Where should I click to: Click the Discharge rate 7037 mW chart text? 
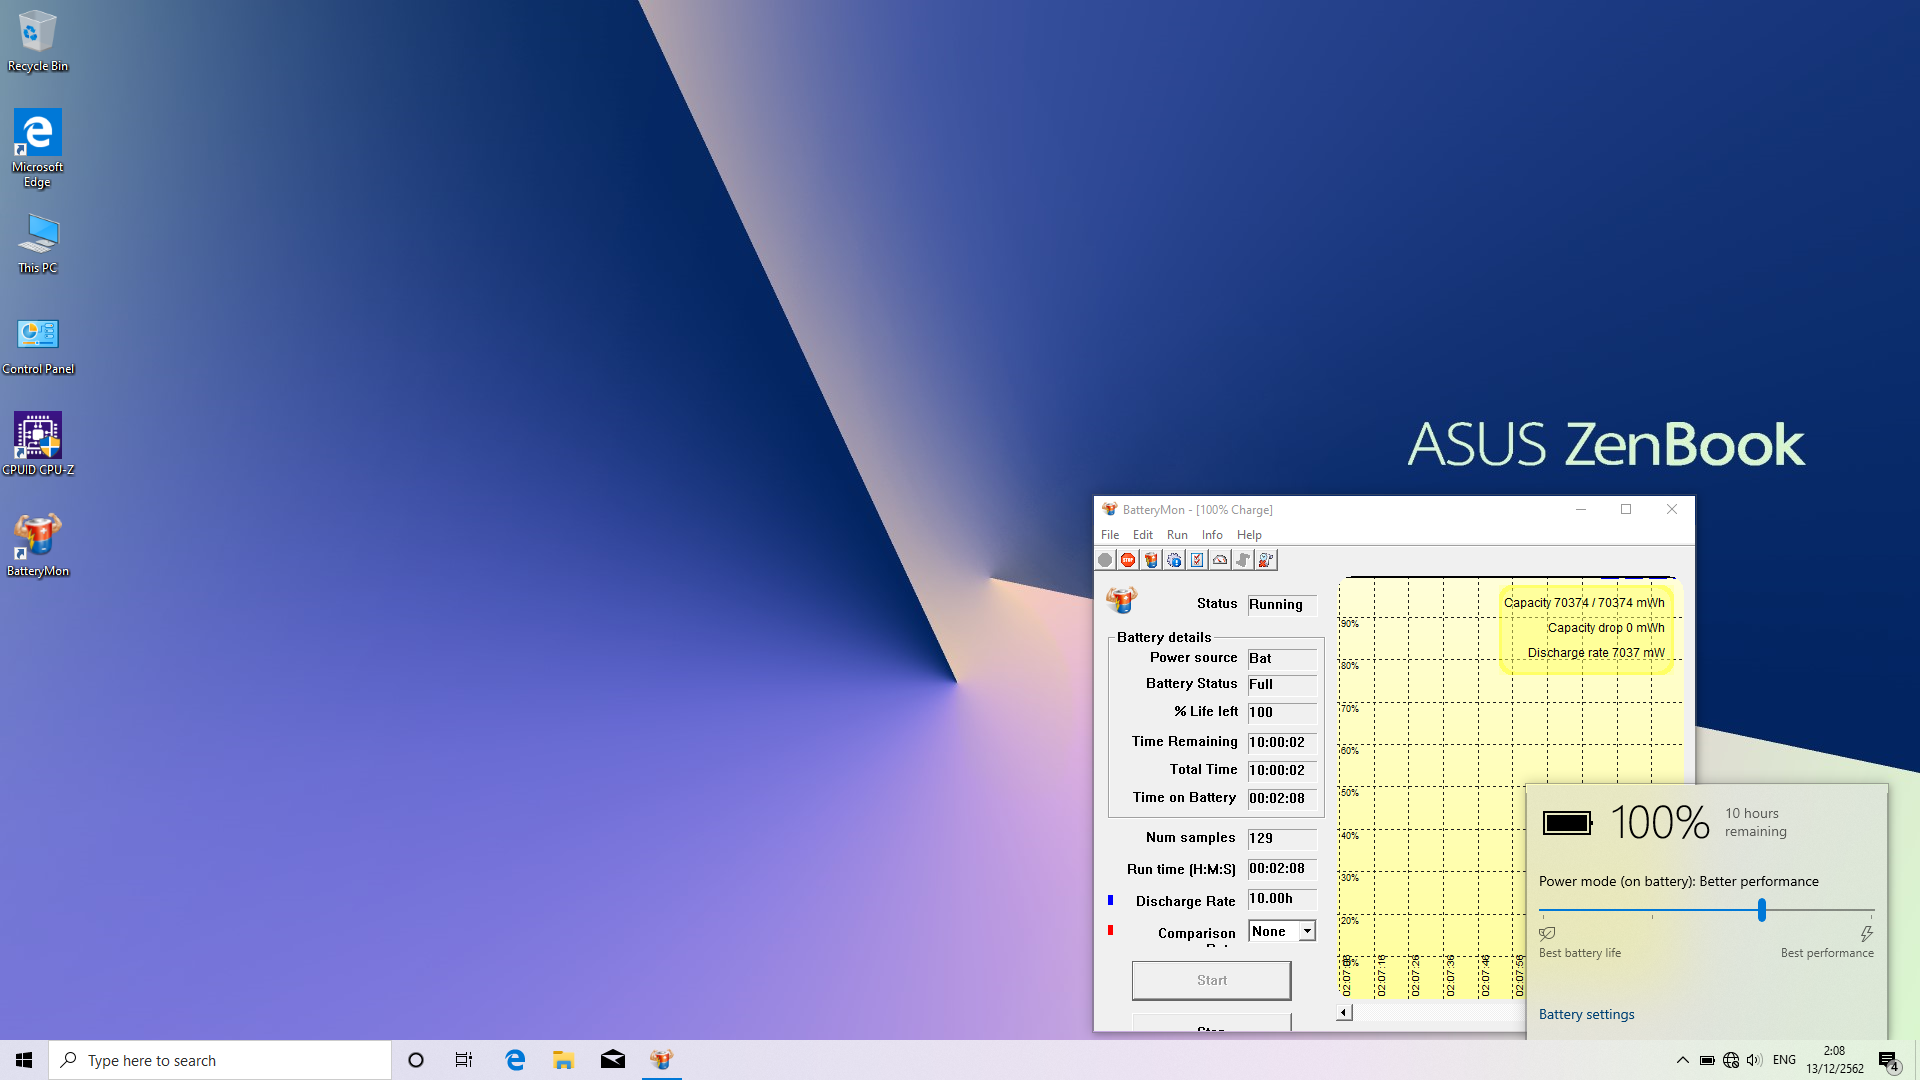point(1596,653)
